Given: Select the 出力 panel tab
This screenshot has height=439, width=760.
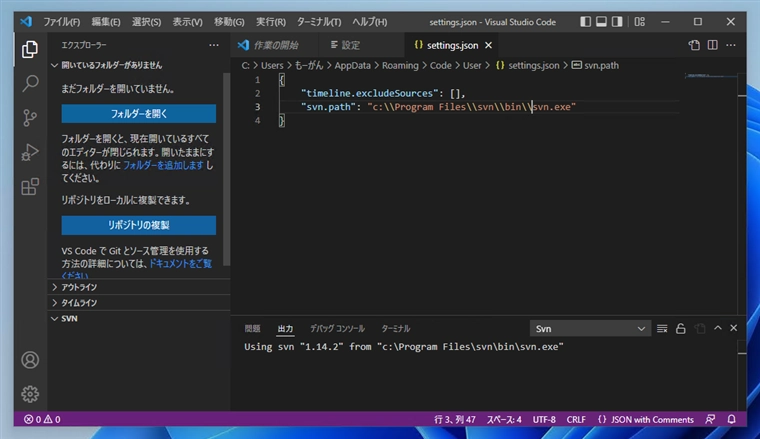Looking at the screenshot, I should [x=285, y=329].
